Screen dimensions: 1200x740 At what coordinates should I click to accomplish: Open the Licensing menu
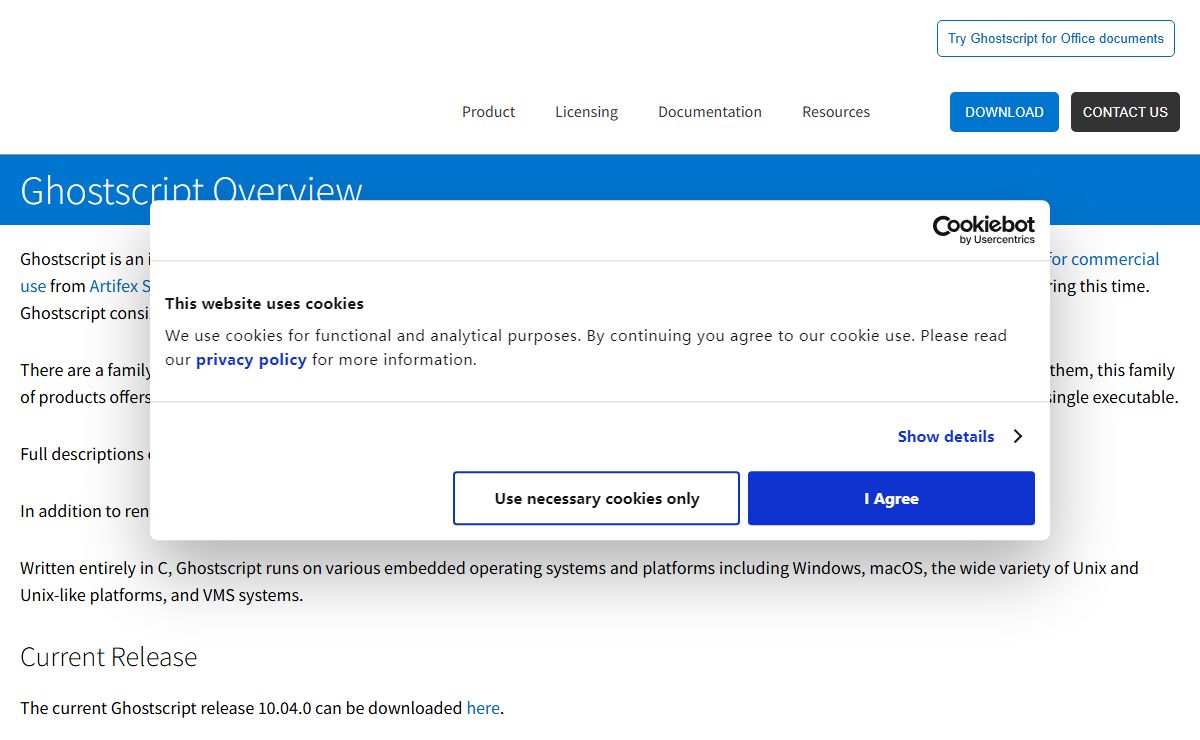pyautogui.click(x=586, y=112)
